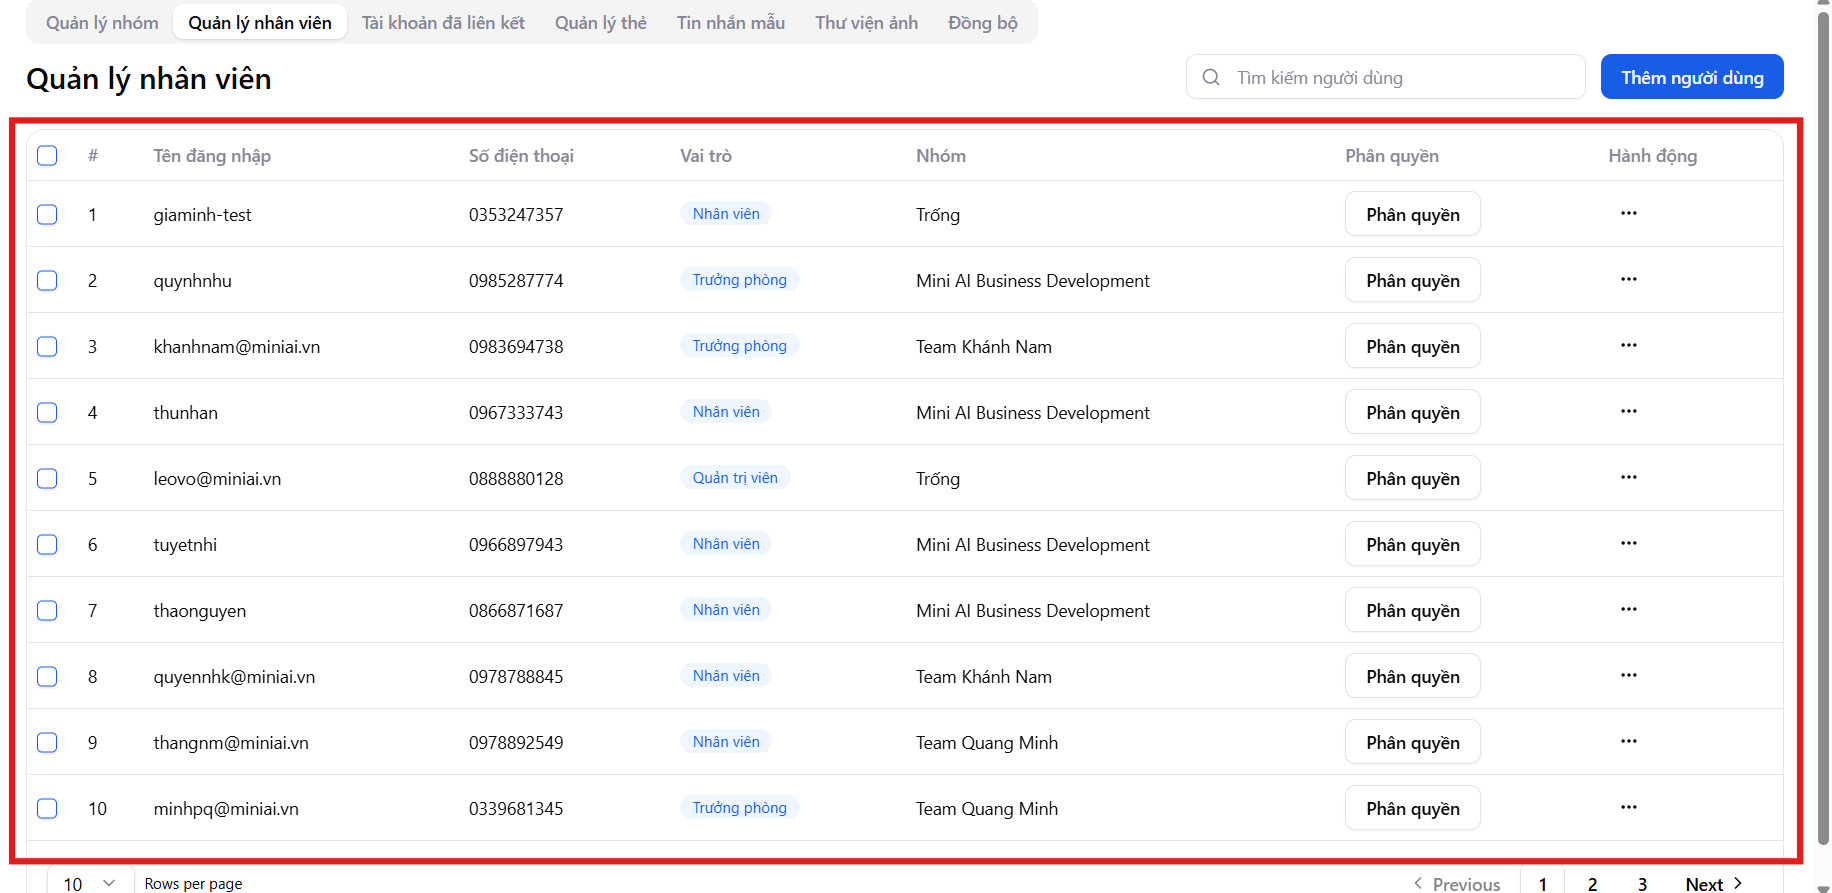Click the Thêm người dùng button
Viewport: 1832px width, 893px height.
point(1691,78)
